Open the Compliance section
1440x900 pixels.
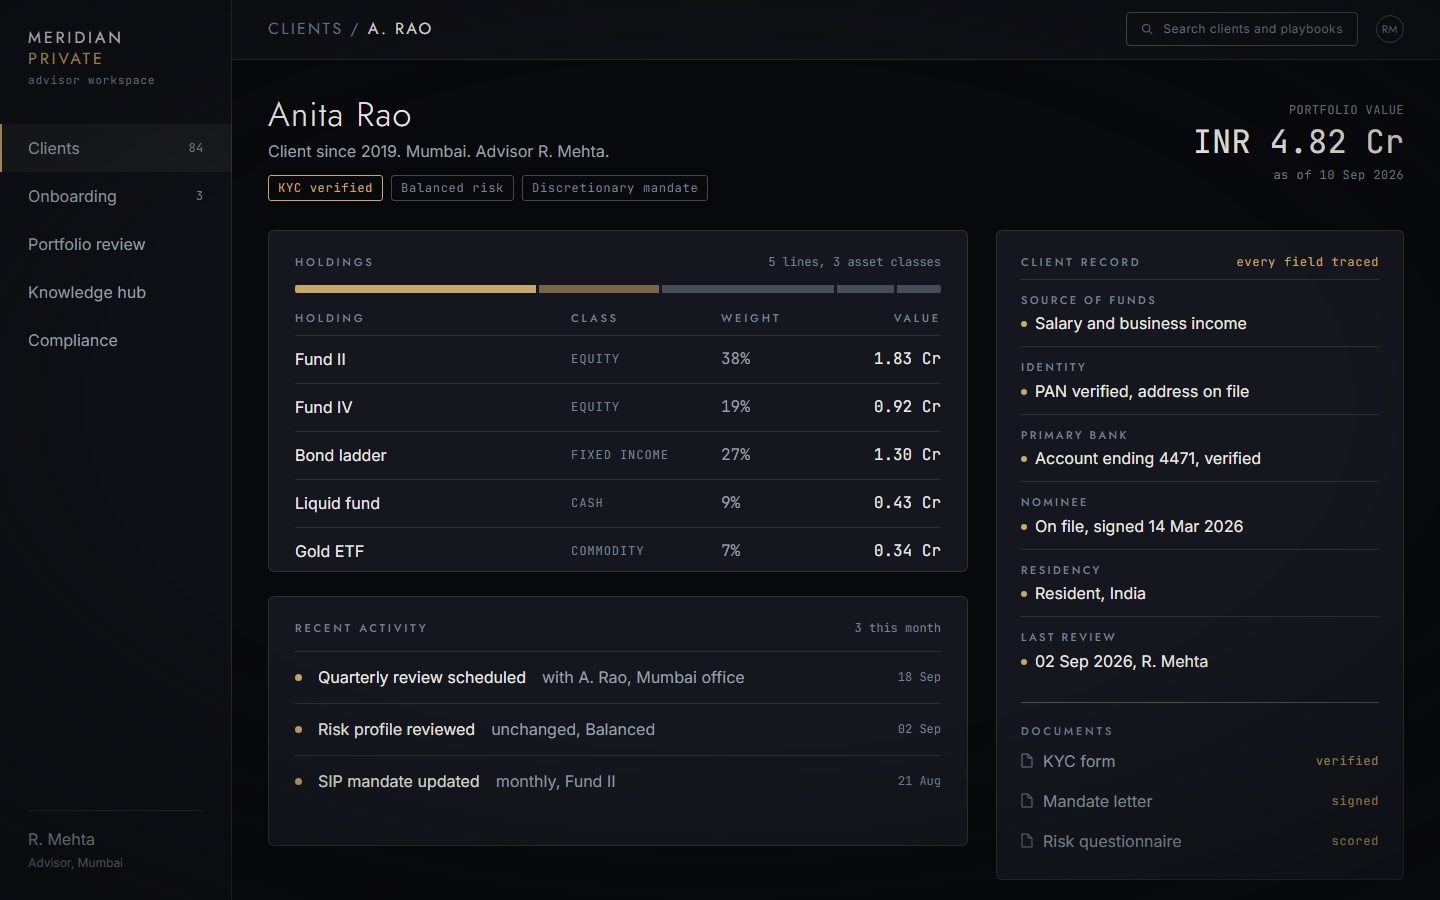[116, 340]
